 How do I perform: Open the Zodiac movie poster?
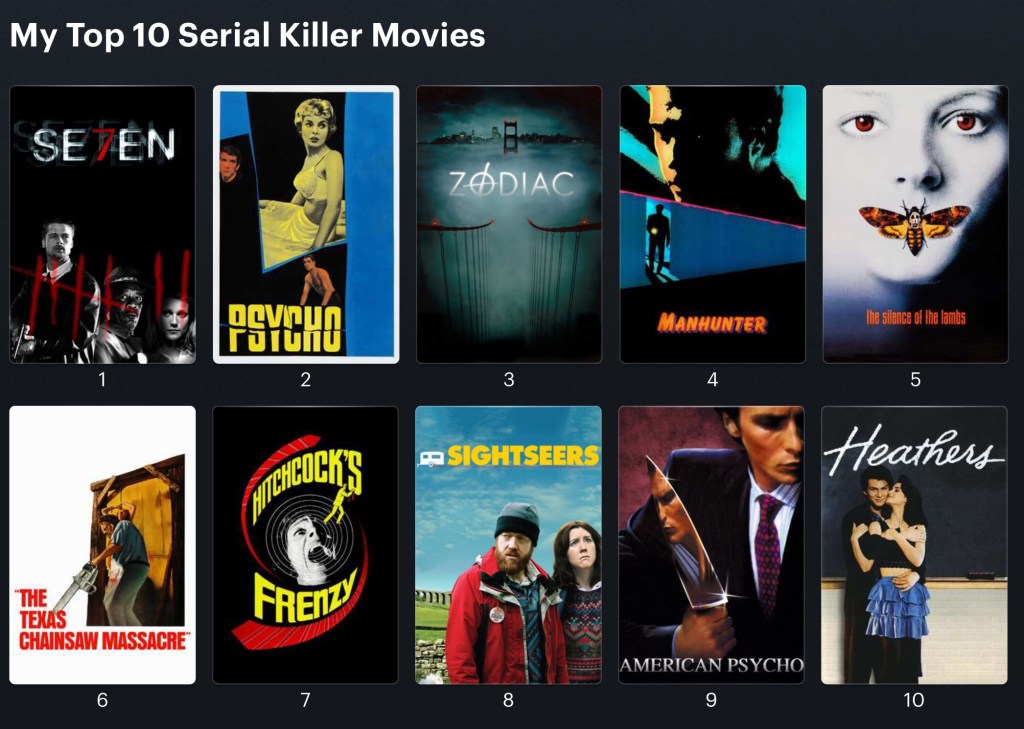tap(509, 224)
